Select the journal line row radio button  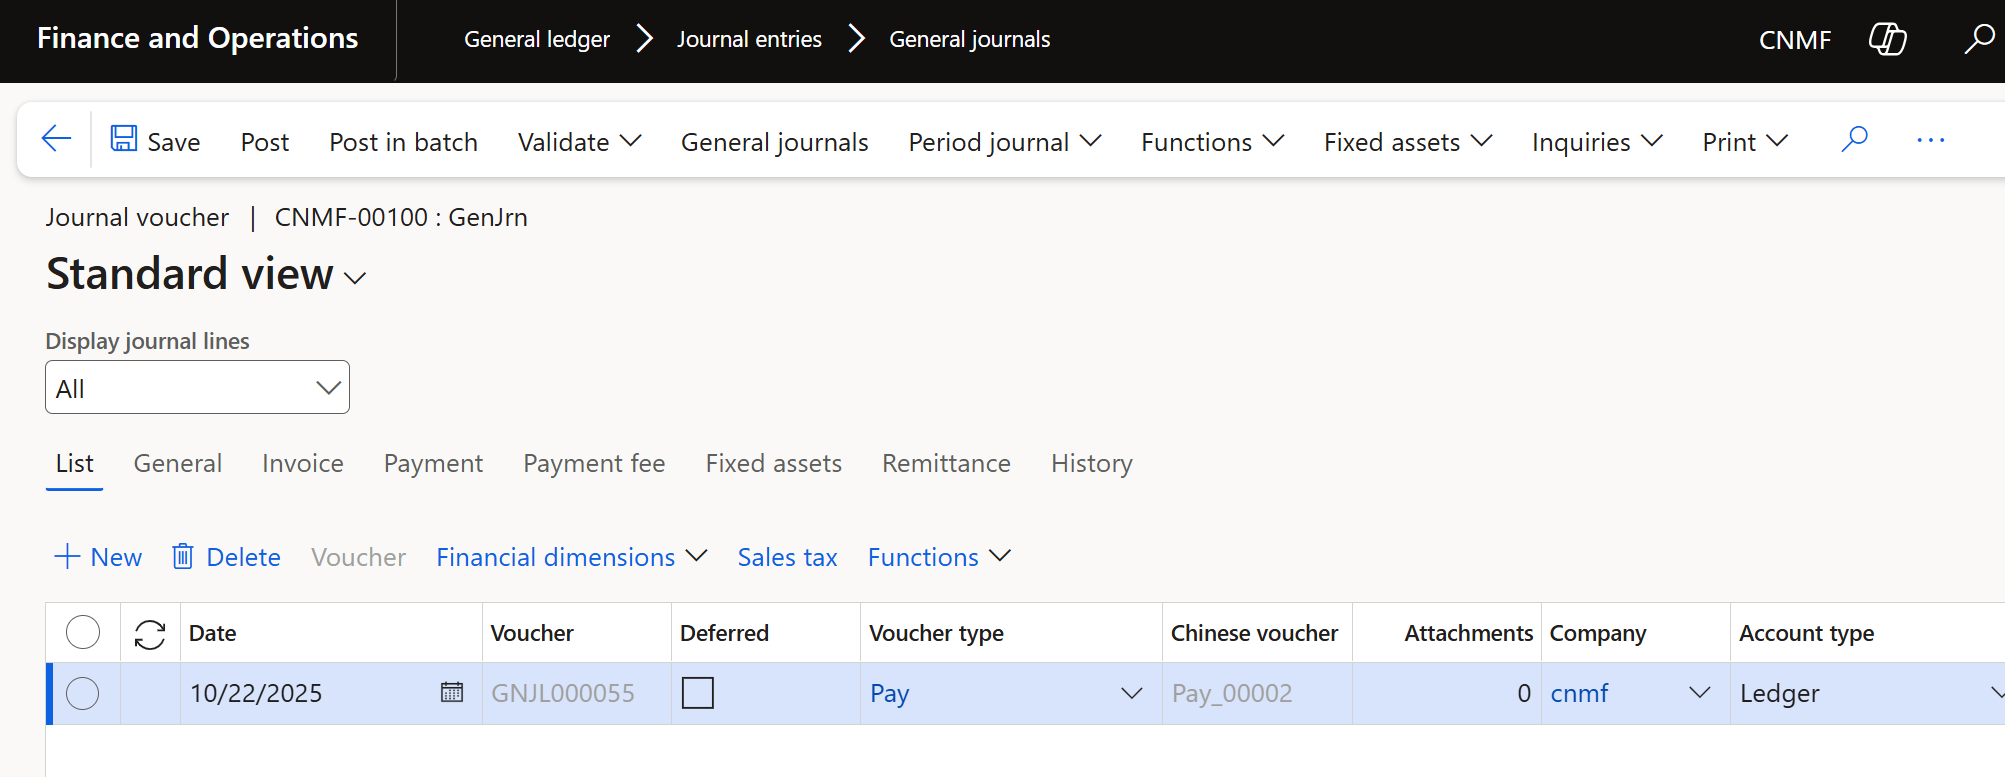pos(83,693)
